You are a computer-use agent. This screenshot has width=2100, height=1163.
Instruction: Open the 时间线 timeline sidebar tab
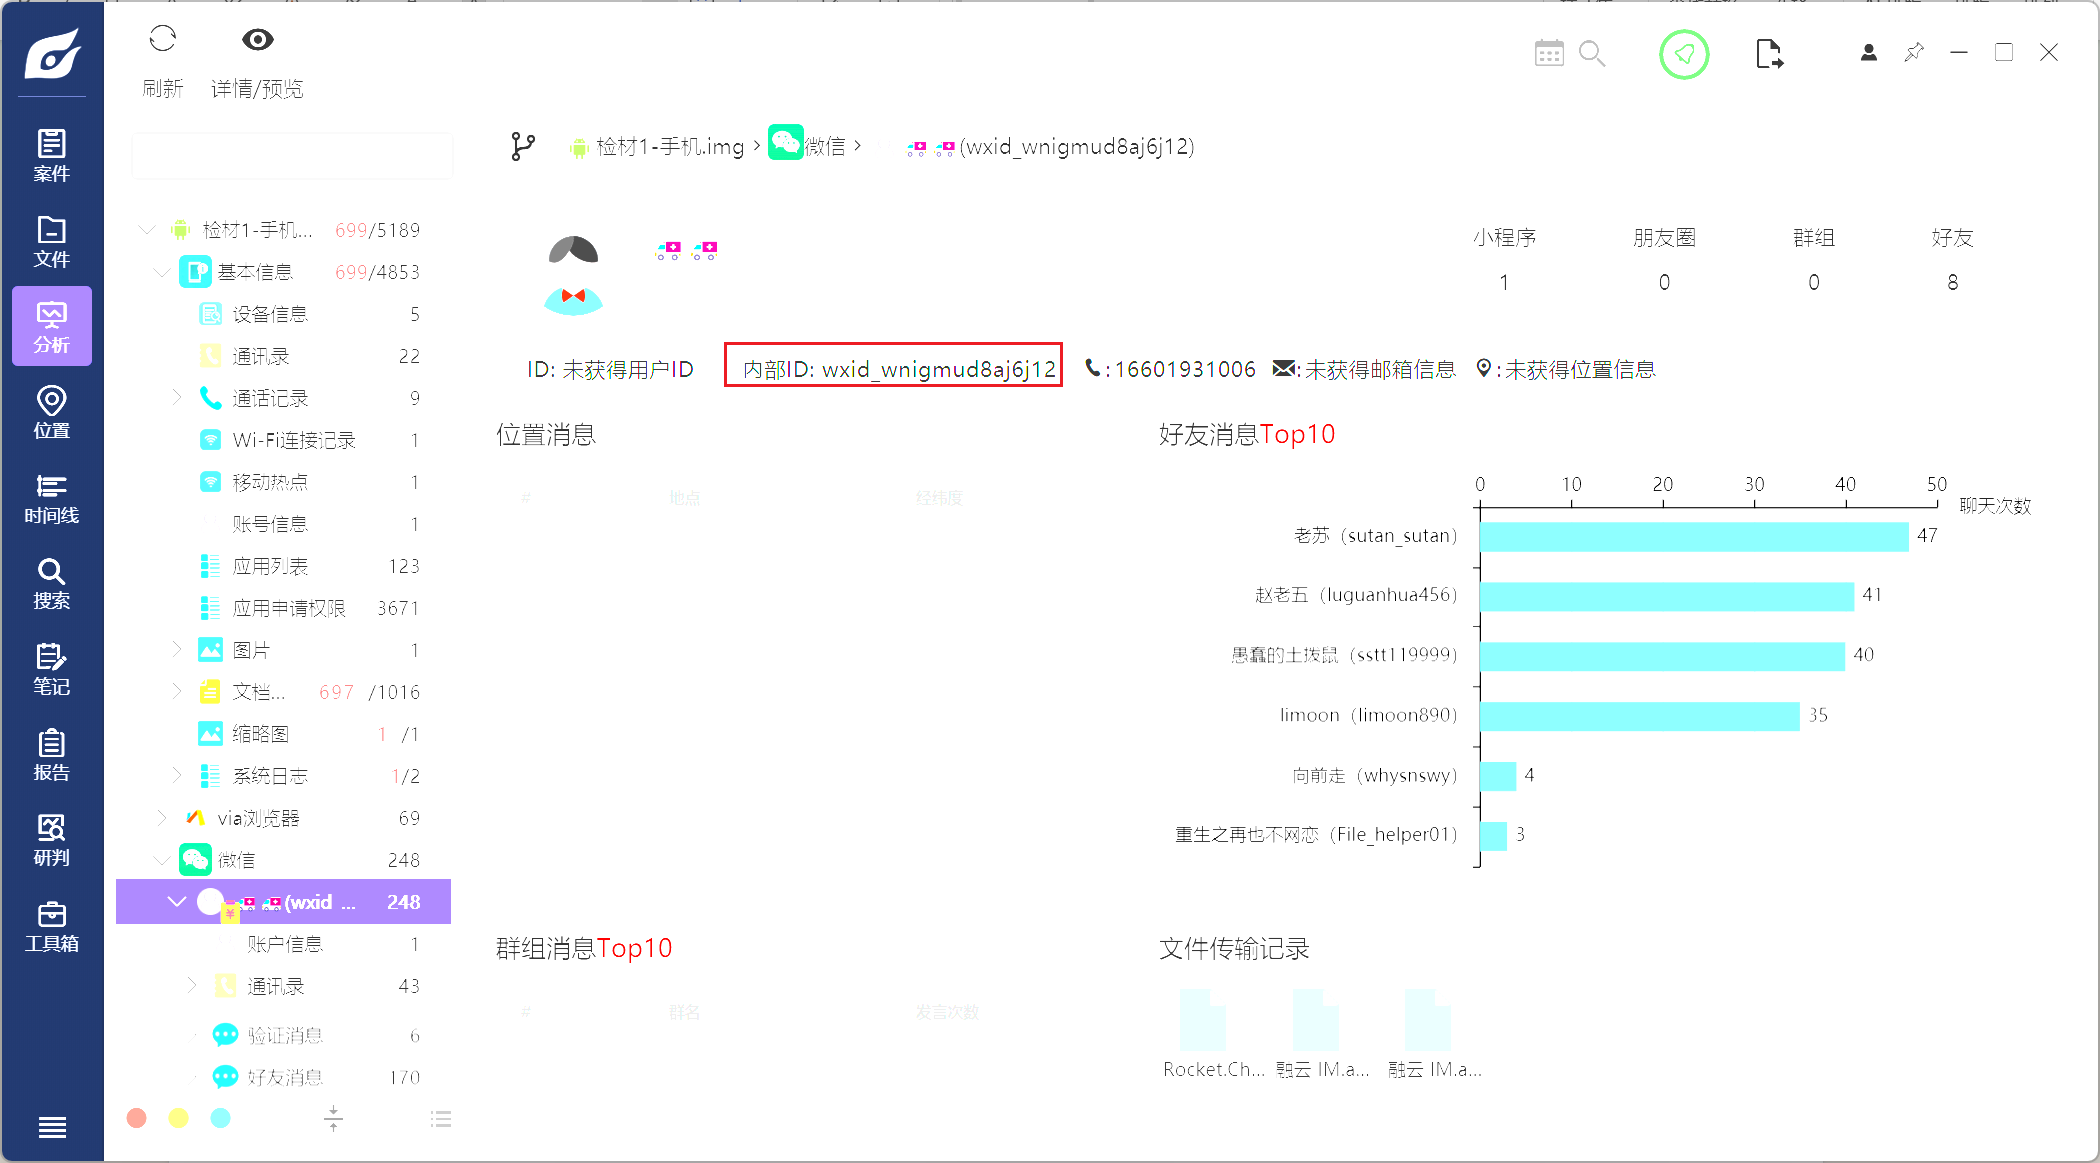pyautogui.click(x=52, y=498)
